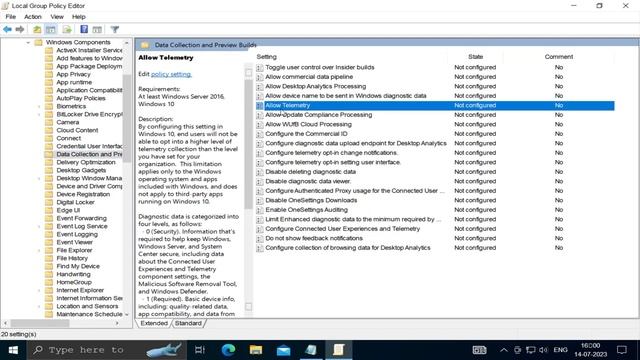
Task: Expand the Biometrics tree node
Action: pyautogui.click(x=39, y=107)
